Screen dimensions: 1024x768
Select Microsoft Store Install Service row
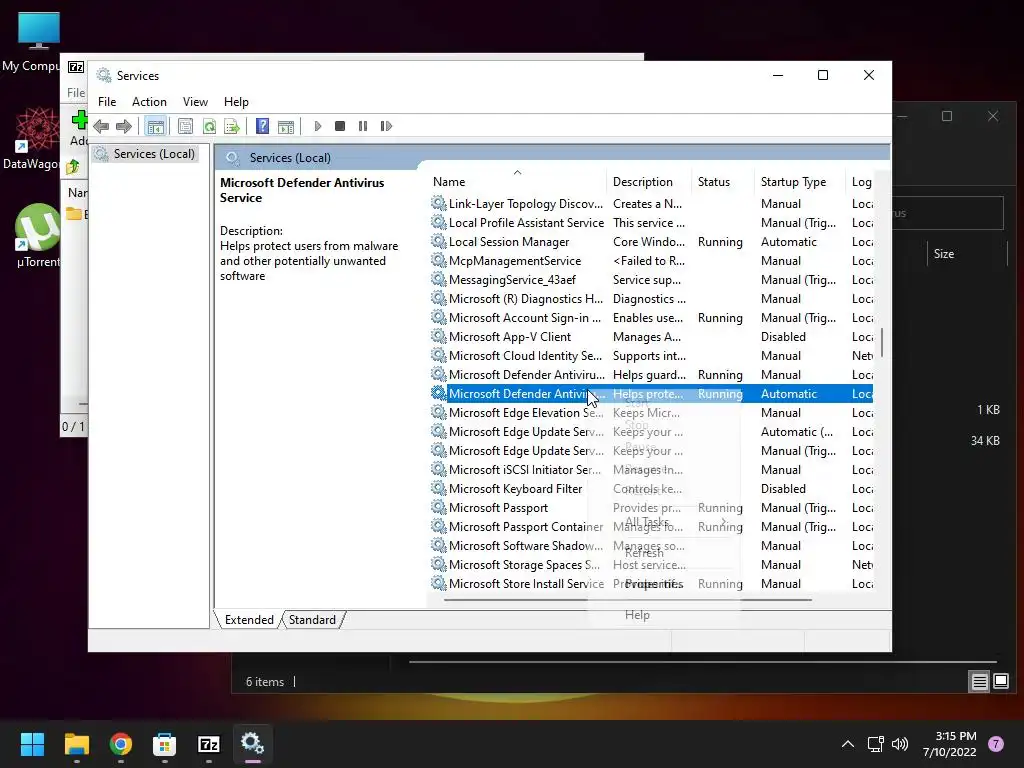[x=652, y=583]
